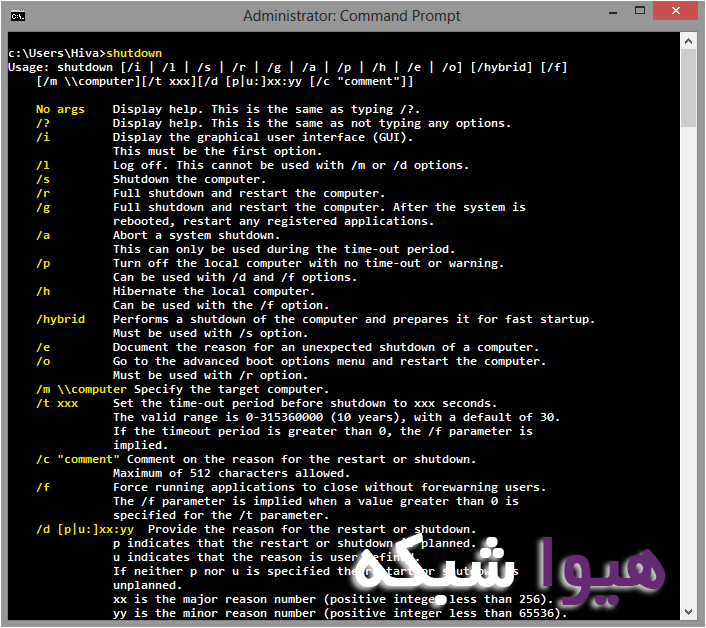Click the '/t xxx' option label

coord(56,403)
